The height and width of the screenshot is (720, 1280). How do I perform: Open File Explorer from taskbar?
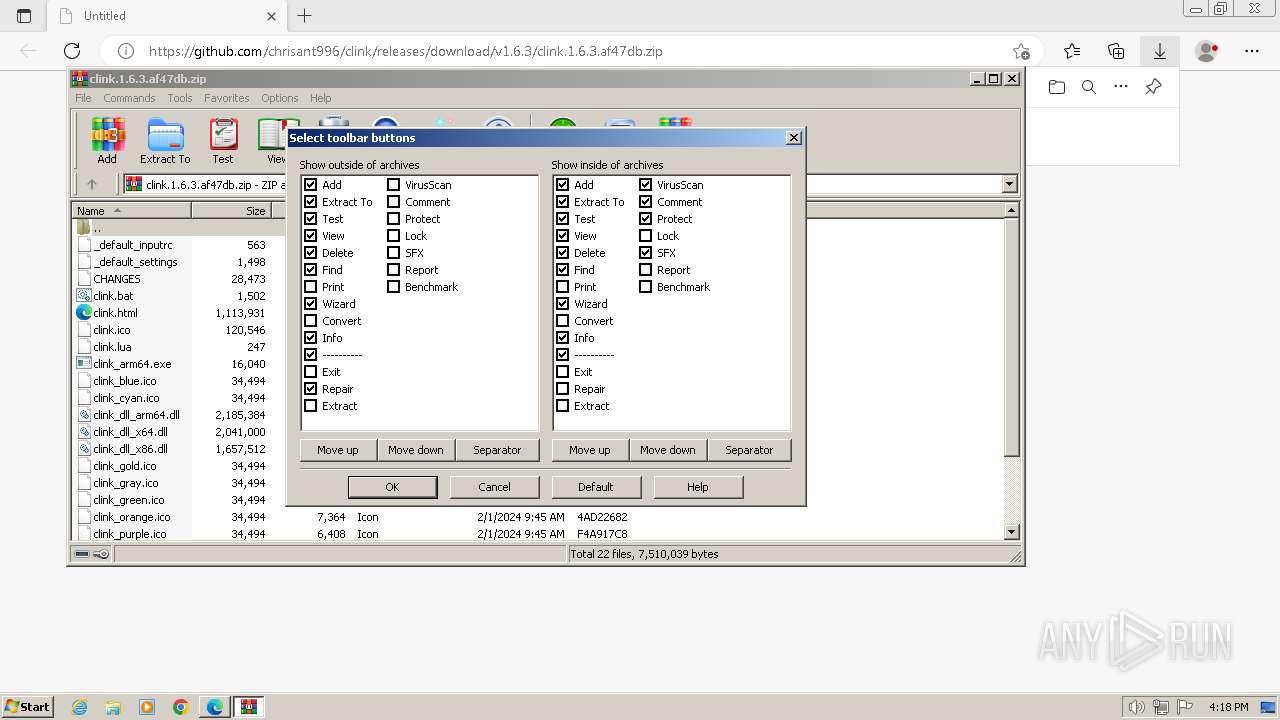tap(113, 707)
